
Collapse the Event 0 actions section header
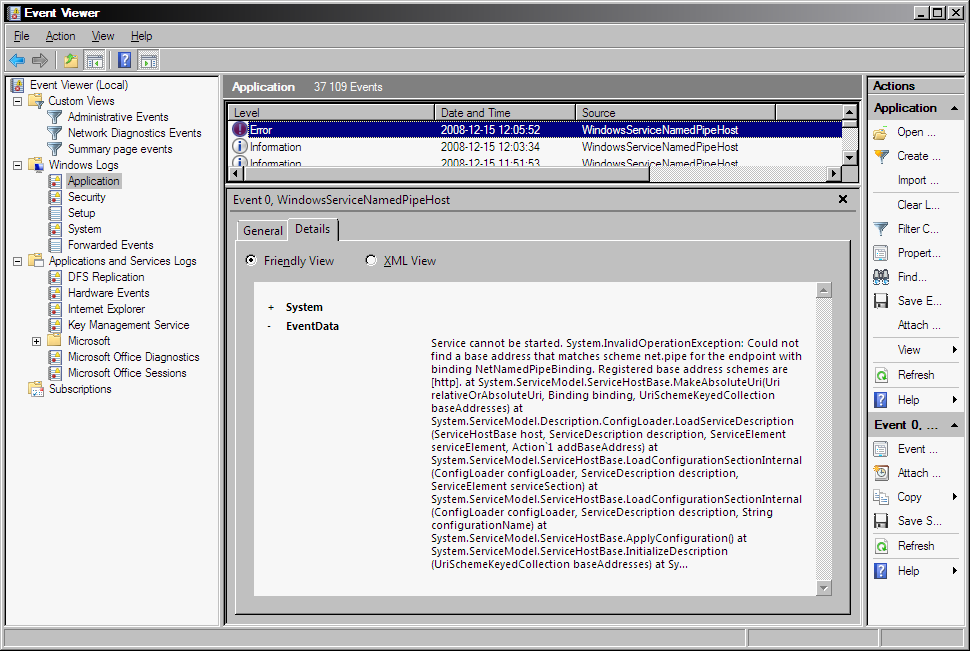955,425
